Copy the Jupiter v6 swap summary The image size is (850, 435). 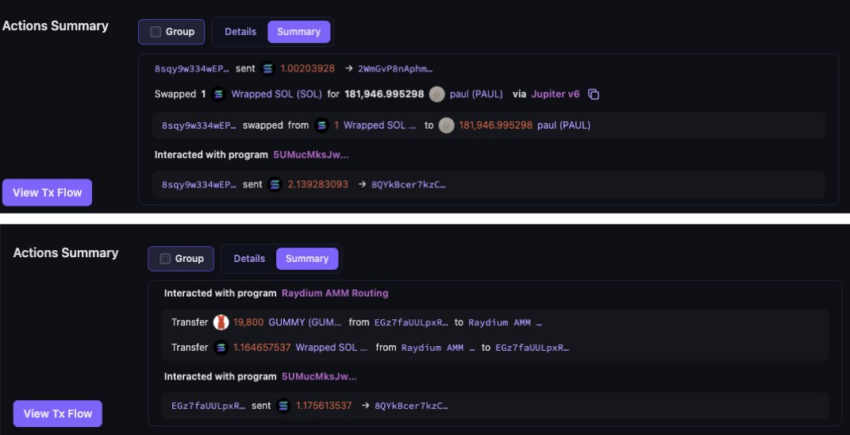tap(594, 94)
